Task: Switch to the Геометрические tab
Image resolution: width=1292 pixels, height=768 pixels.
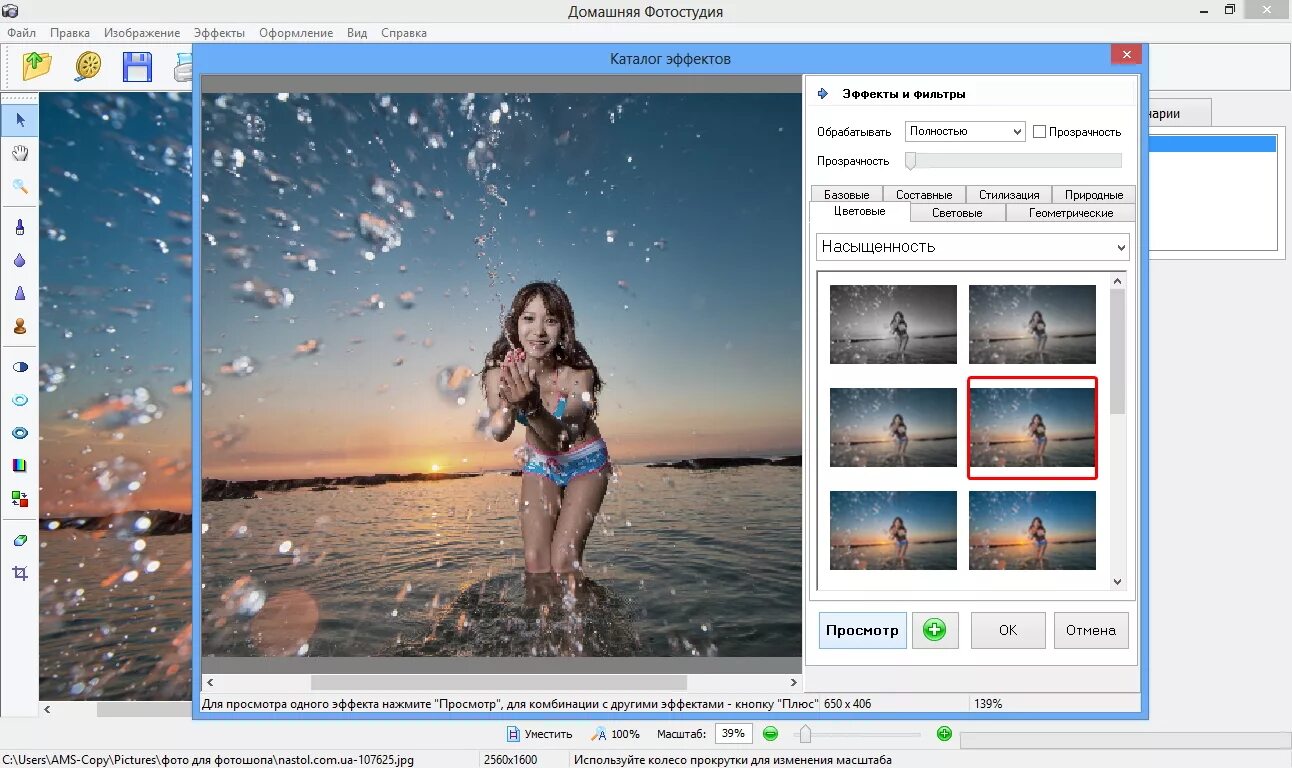Action: (x=1071, y=213)
